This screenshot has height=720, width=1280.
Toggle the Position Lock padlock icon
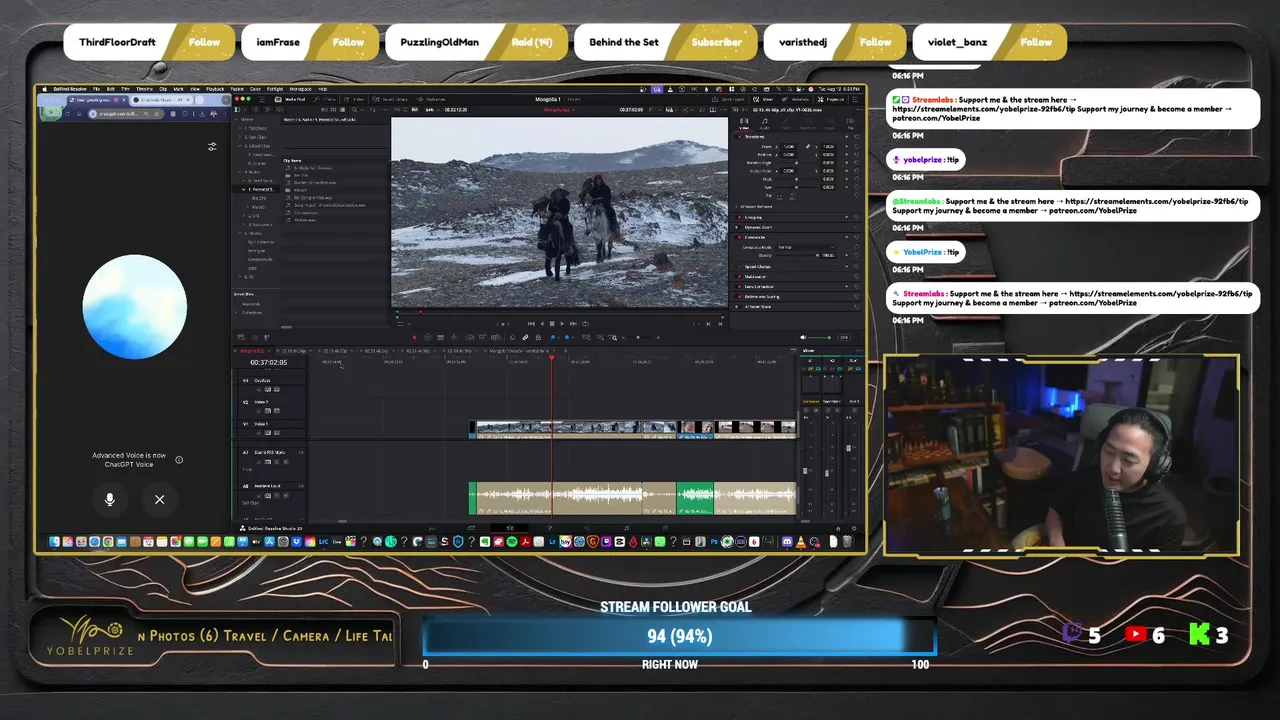[x=538, y=337]
